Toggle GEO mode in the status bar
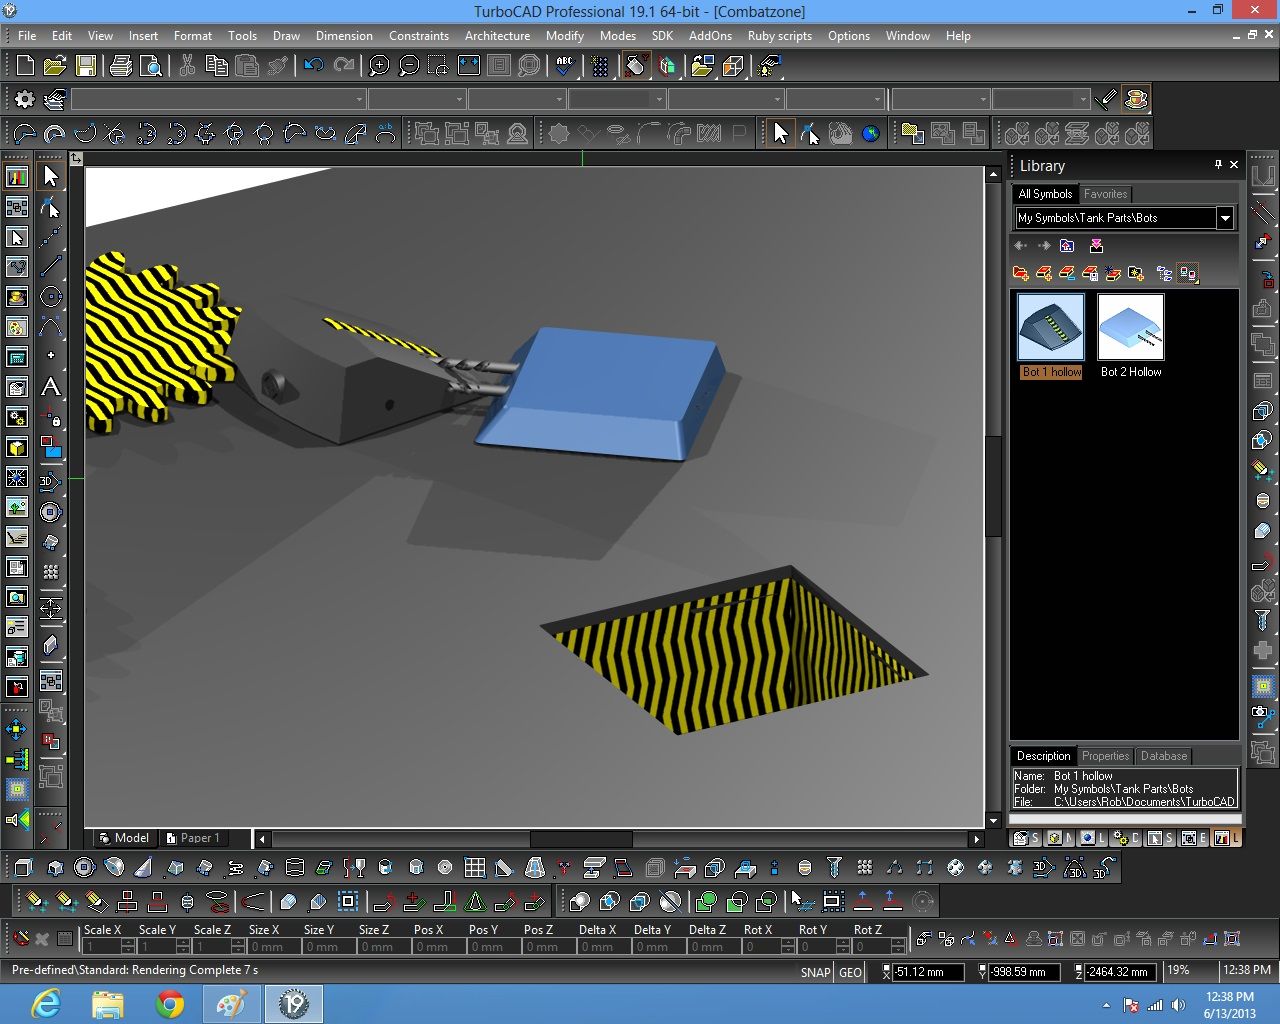The image size is (1280, 1024). click(850, 972)
